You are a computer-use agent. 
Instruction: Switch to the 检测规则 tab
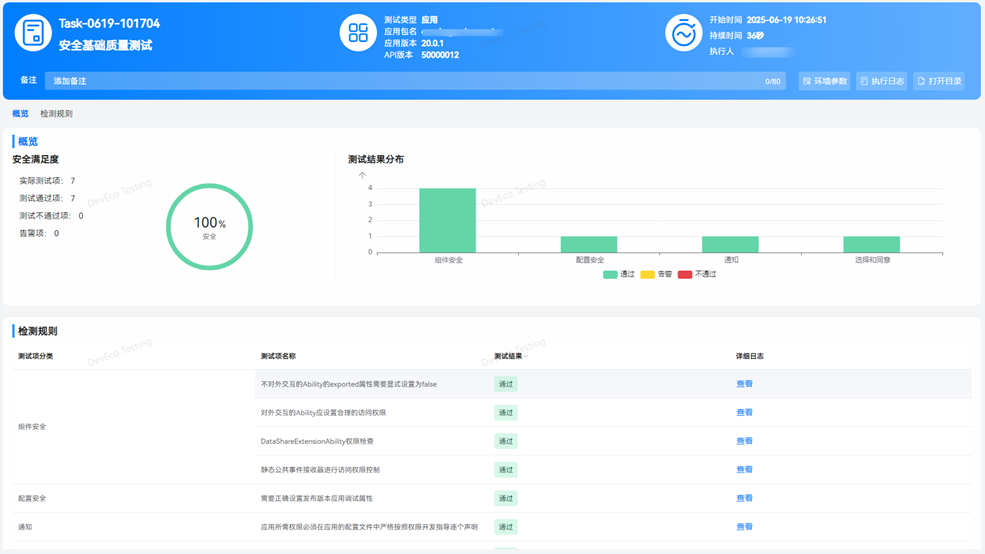56,114
